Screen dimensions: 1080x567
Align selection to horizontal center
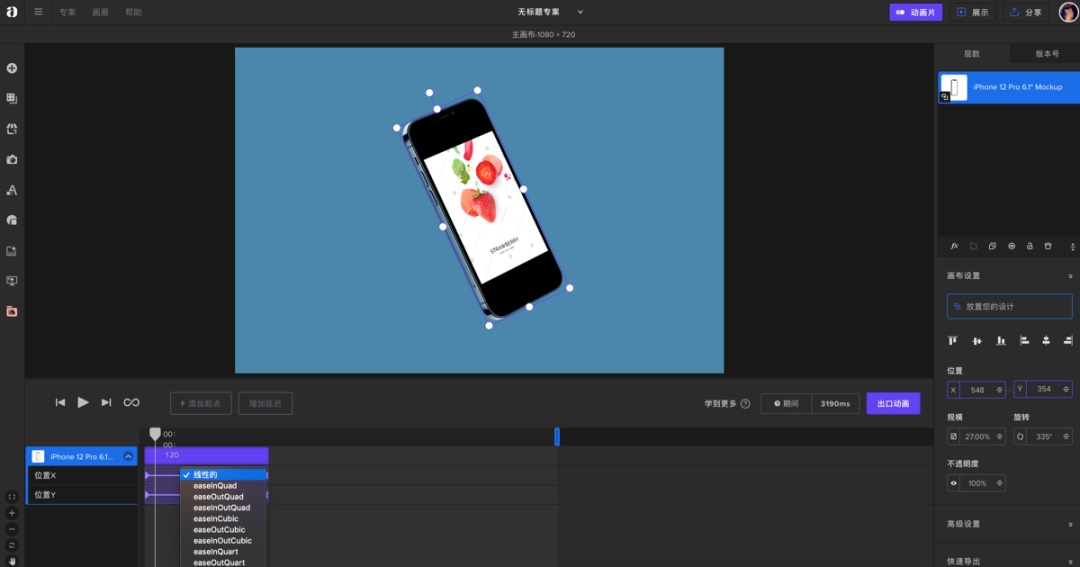pyautogui.click(x=1046, y=340)
